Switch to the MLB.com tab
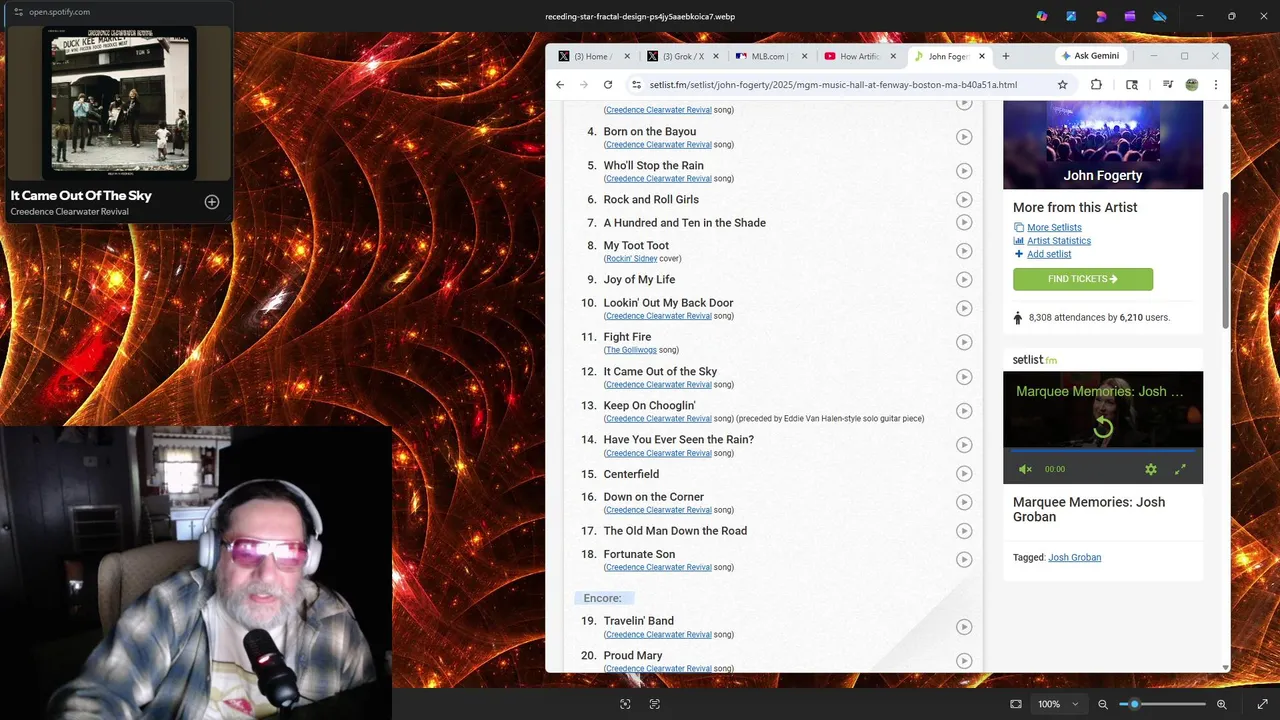This screenshot has width=1280, height=720. click(x=770, y=56)
